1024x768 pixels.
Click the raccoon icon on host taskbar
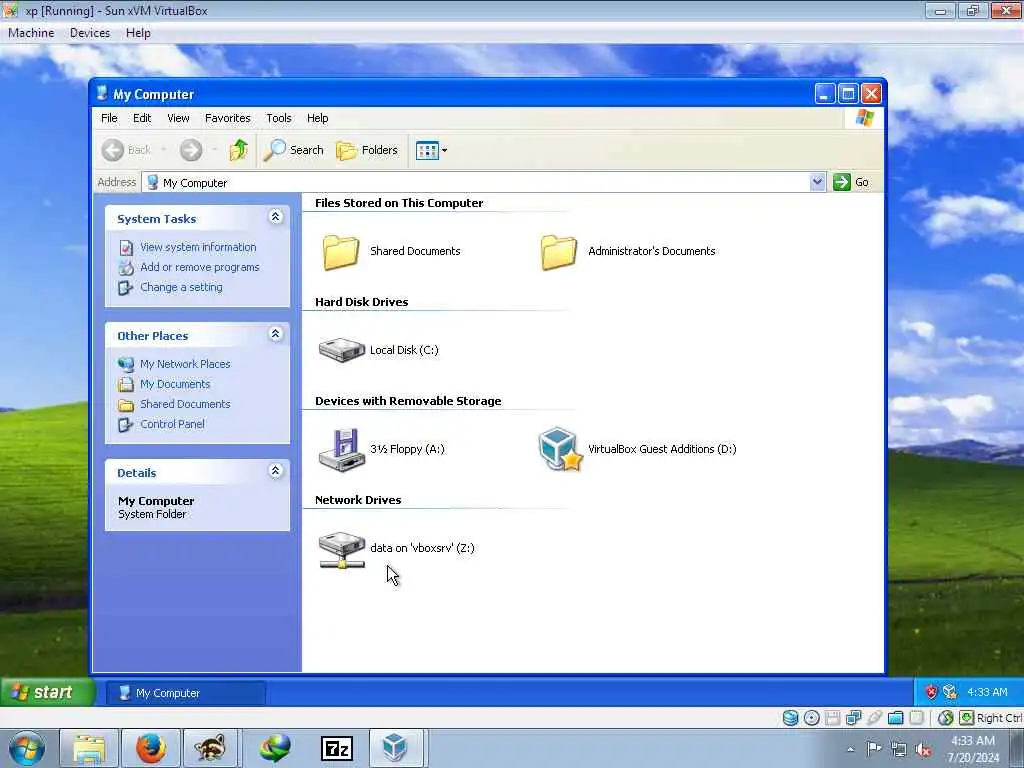[x=210, y=749]
